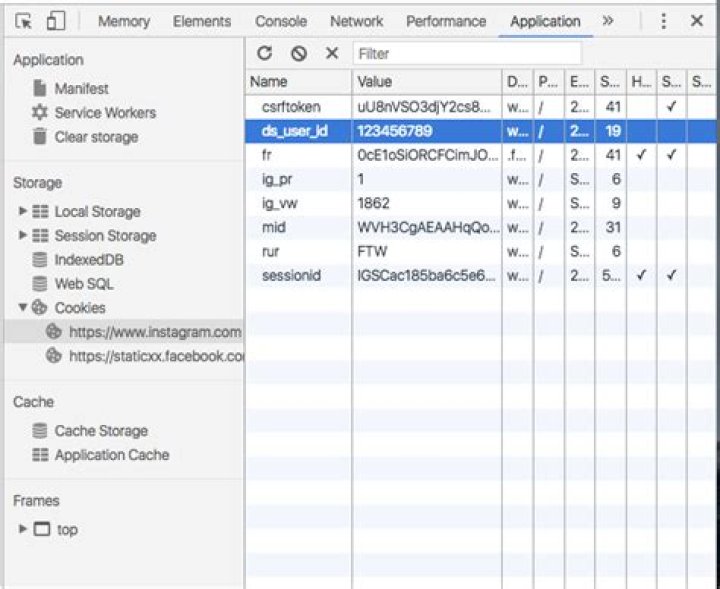Go to the Performance tab

[x=446, y=21]
